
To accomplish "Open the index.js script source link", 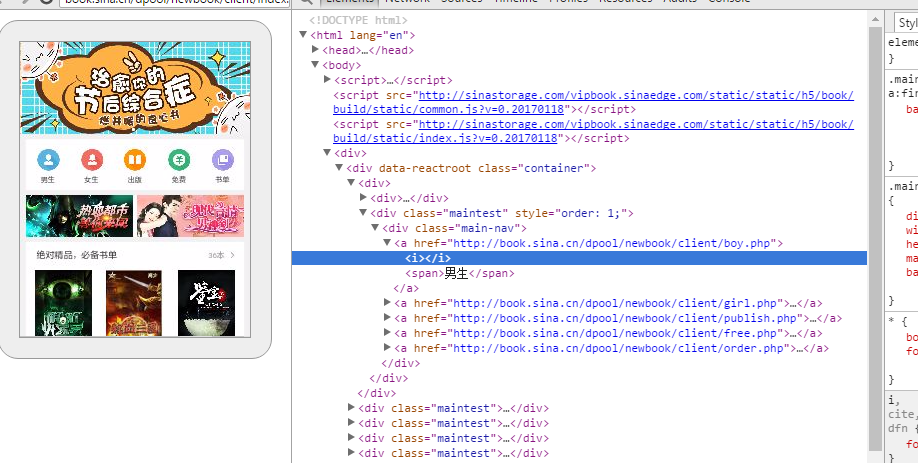I will tap(593, 131).
